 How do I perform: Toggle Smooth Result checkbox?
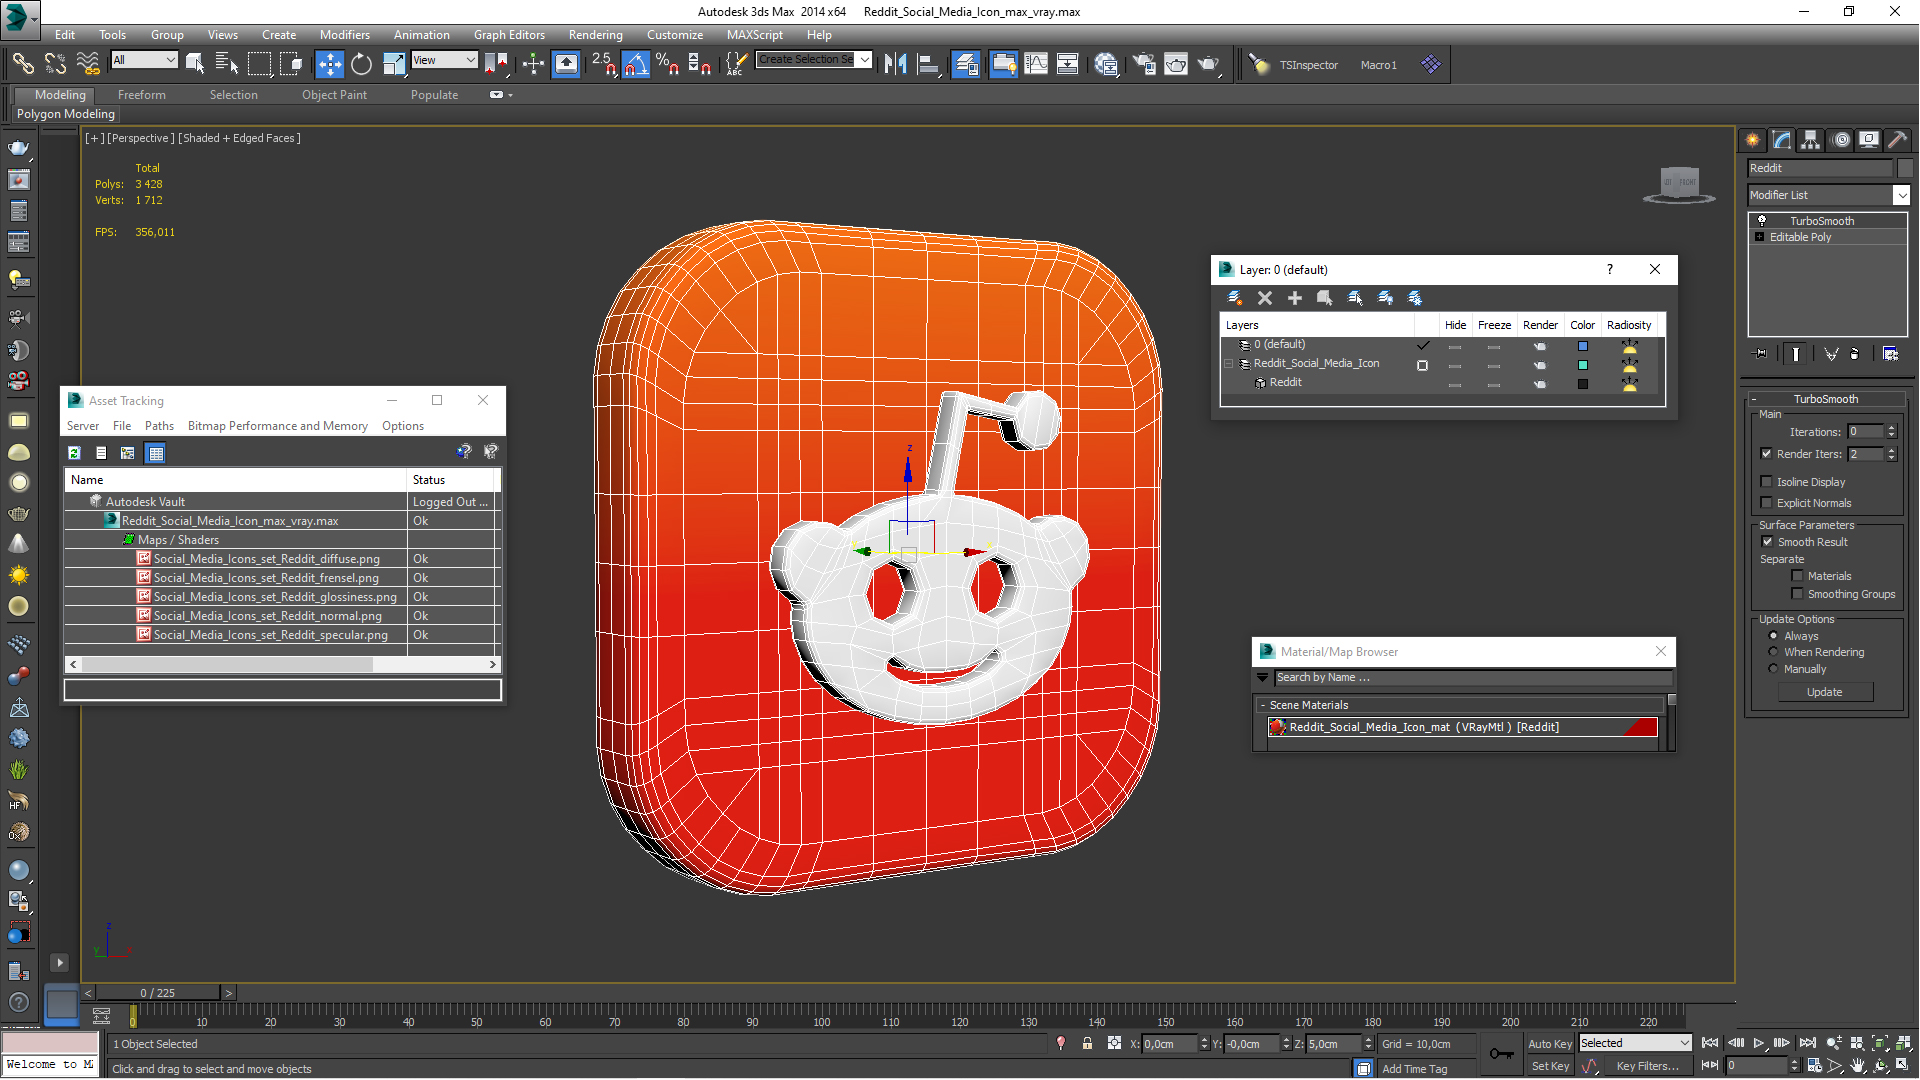pos(1767,542)
